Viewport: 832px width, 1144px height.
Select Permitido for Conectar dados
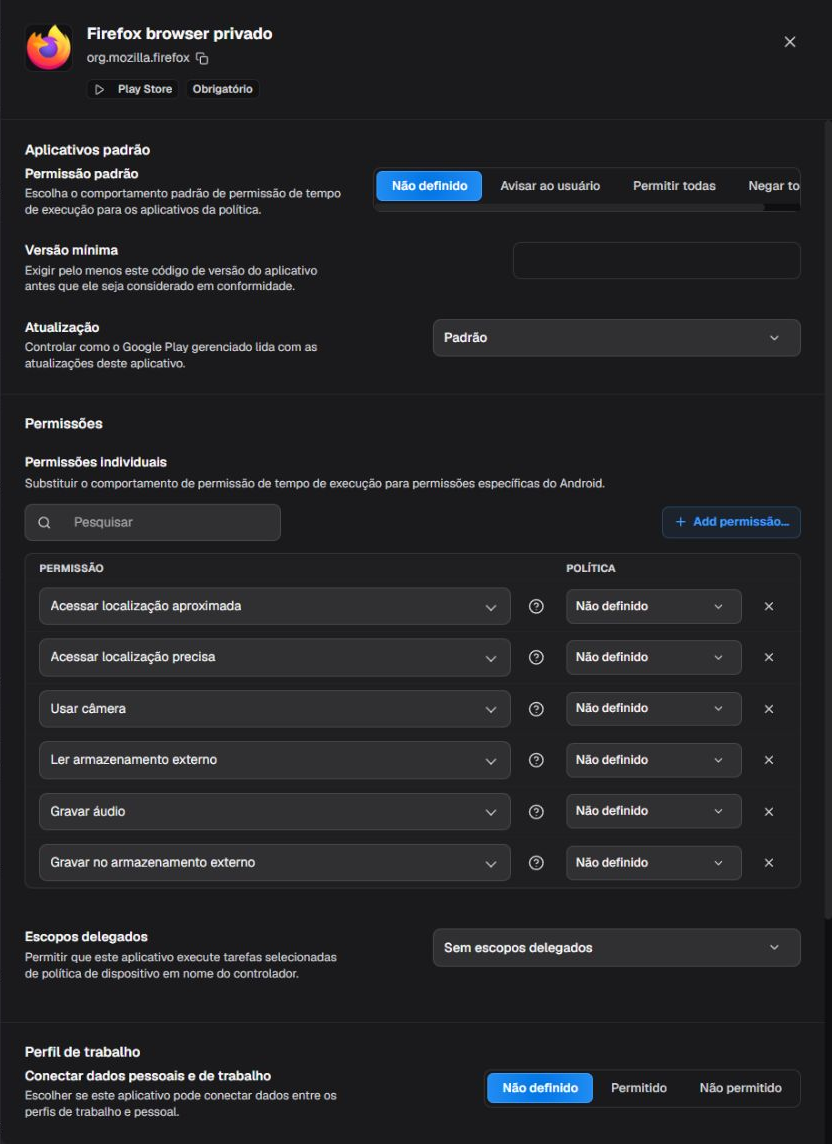coord(639,1088)
